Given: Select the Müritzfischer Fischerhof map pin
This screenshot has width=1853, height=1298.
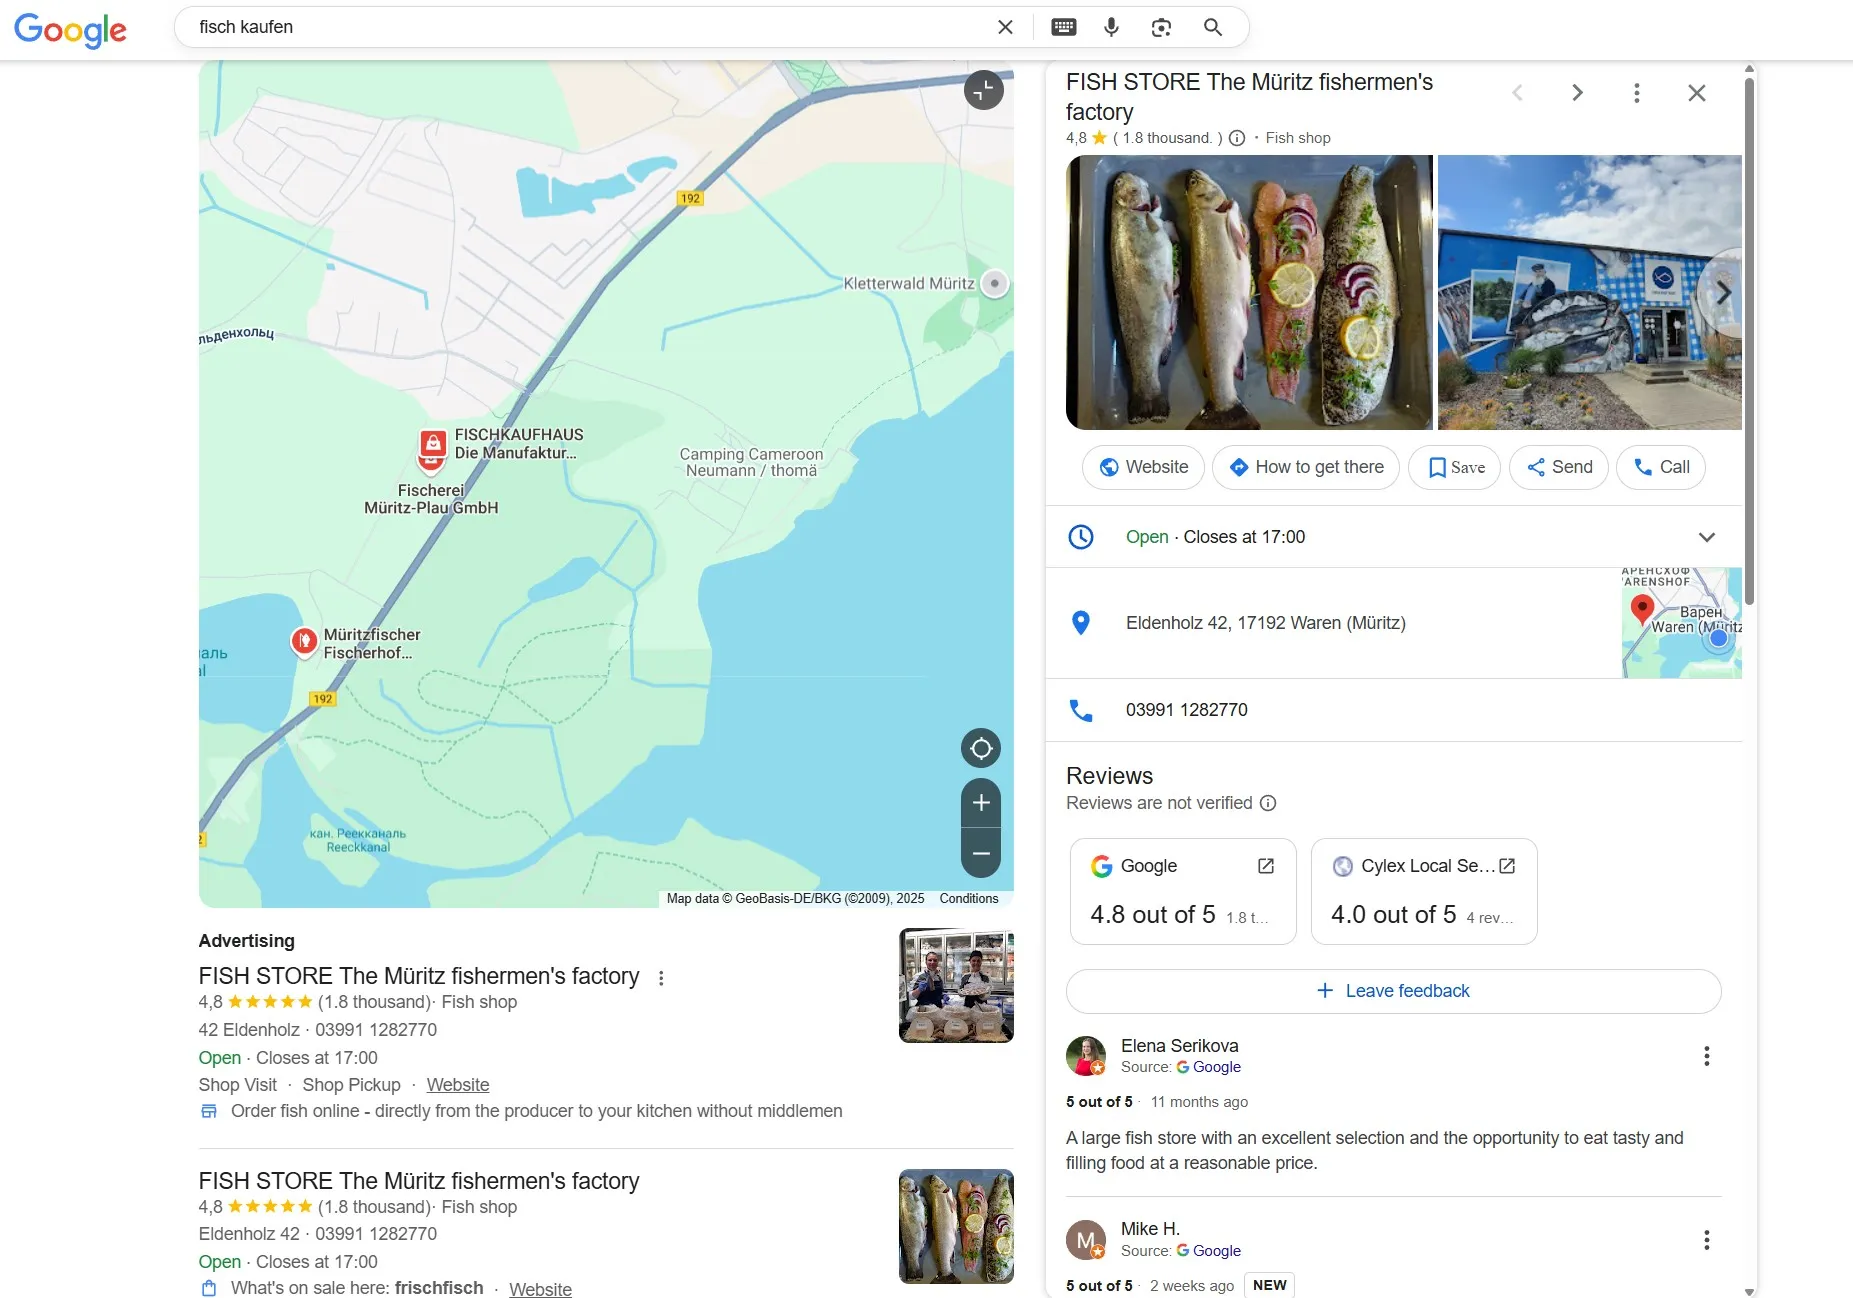Looking at the screenshot, I should pyautogui.click(x=304, y=641).
